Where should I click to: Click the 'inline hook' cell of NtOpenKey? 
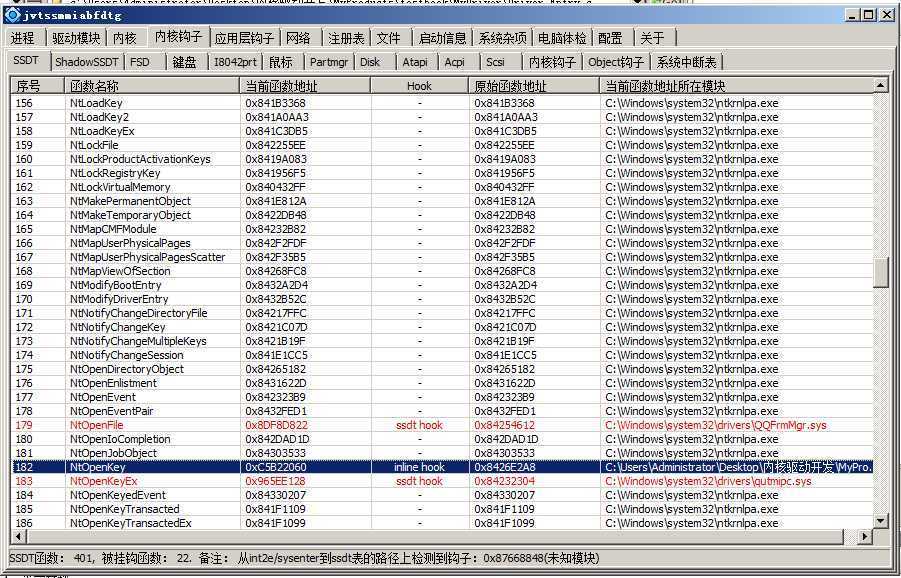(419, 467)
